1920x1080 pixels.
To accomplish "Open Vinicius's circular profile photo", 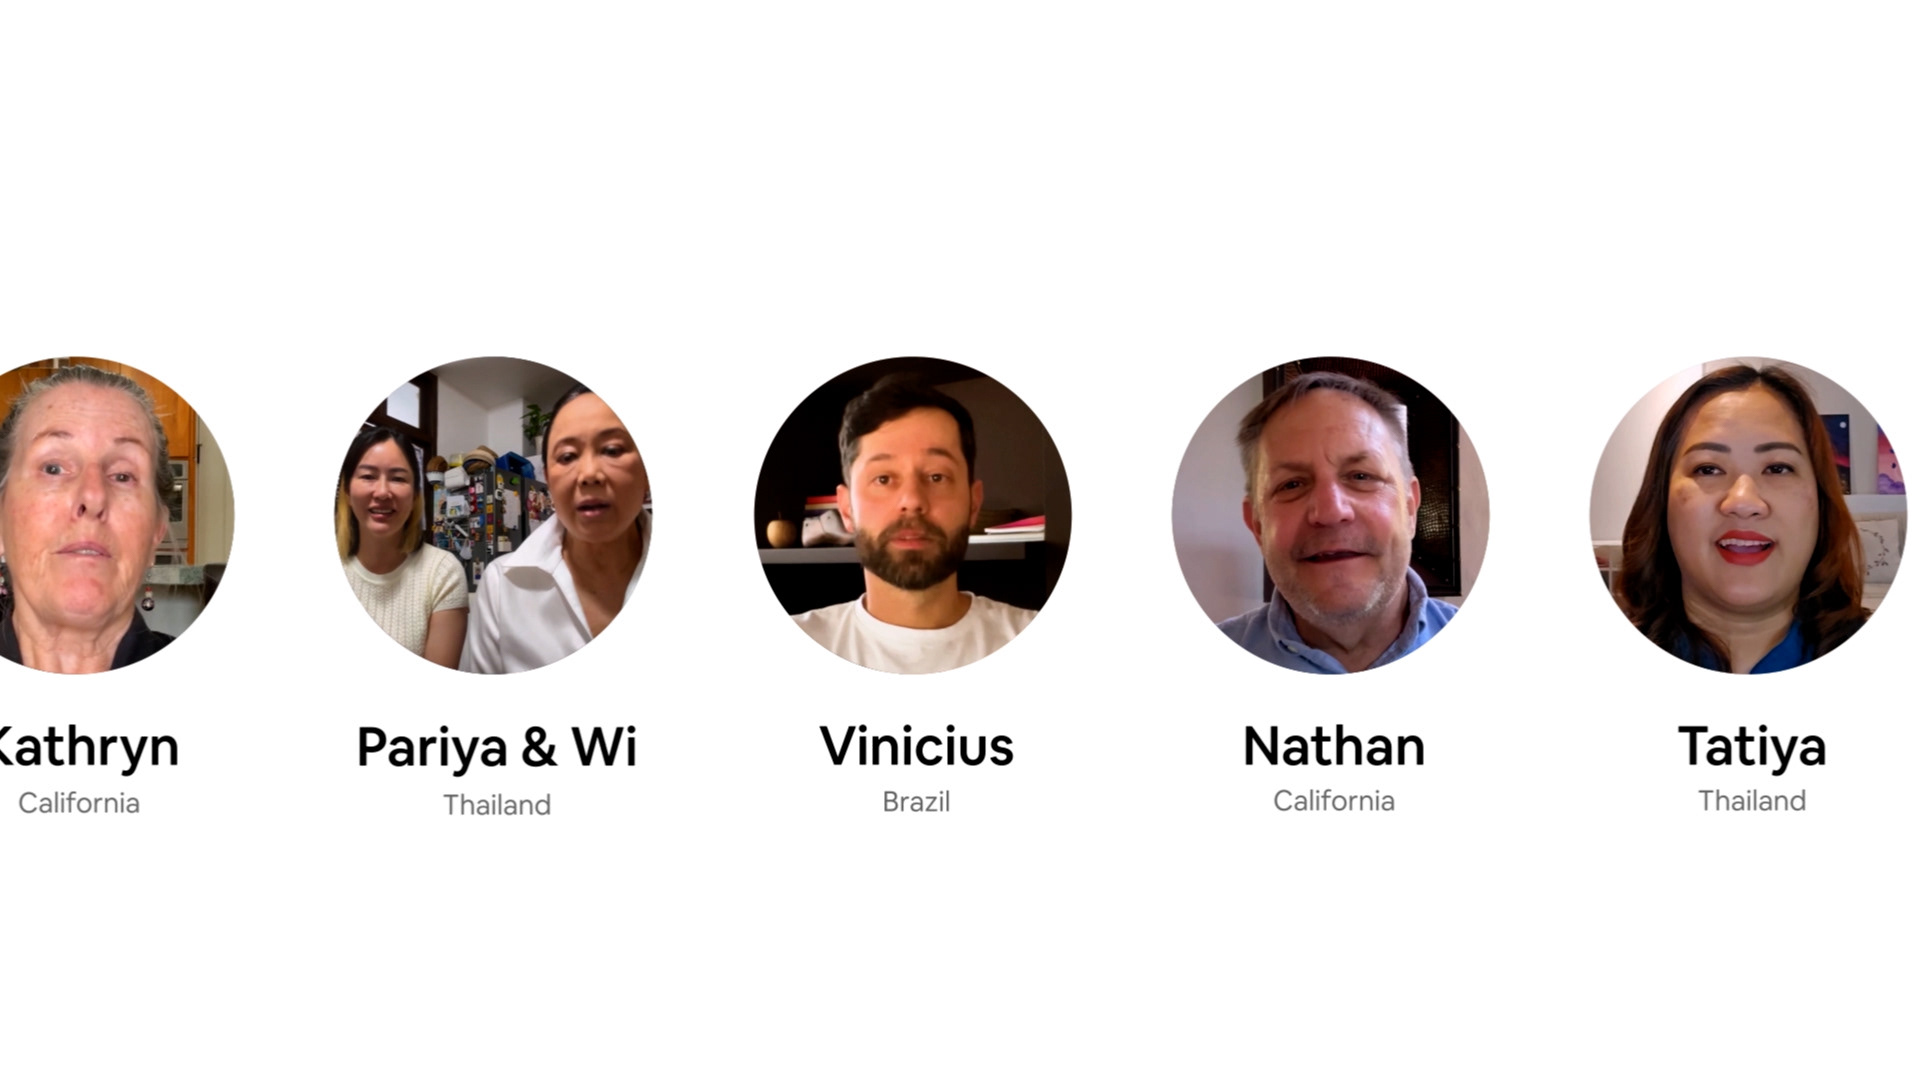I will pyautogui.click(x=912, y=515).
